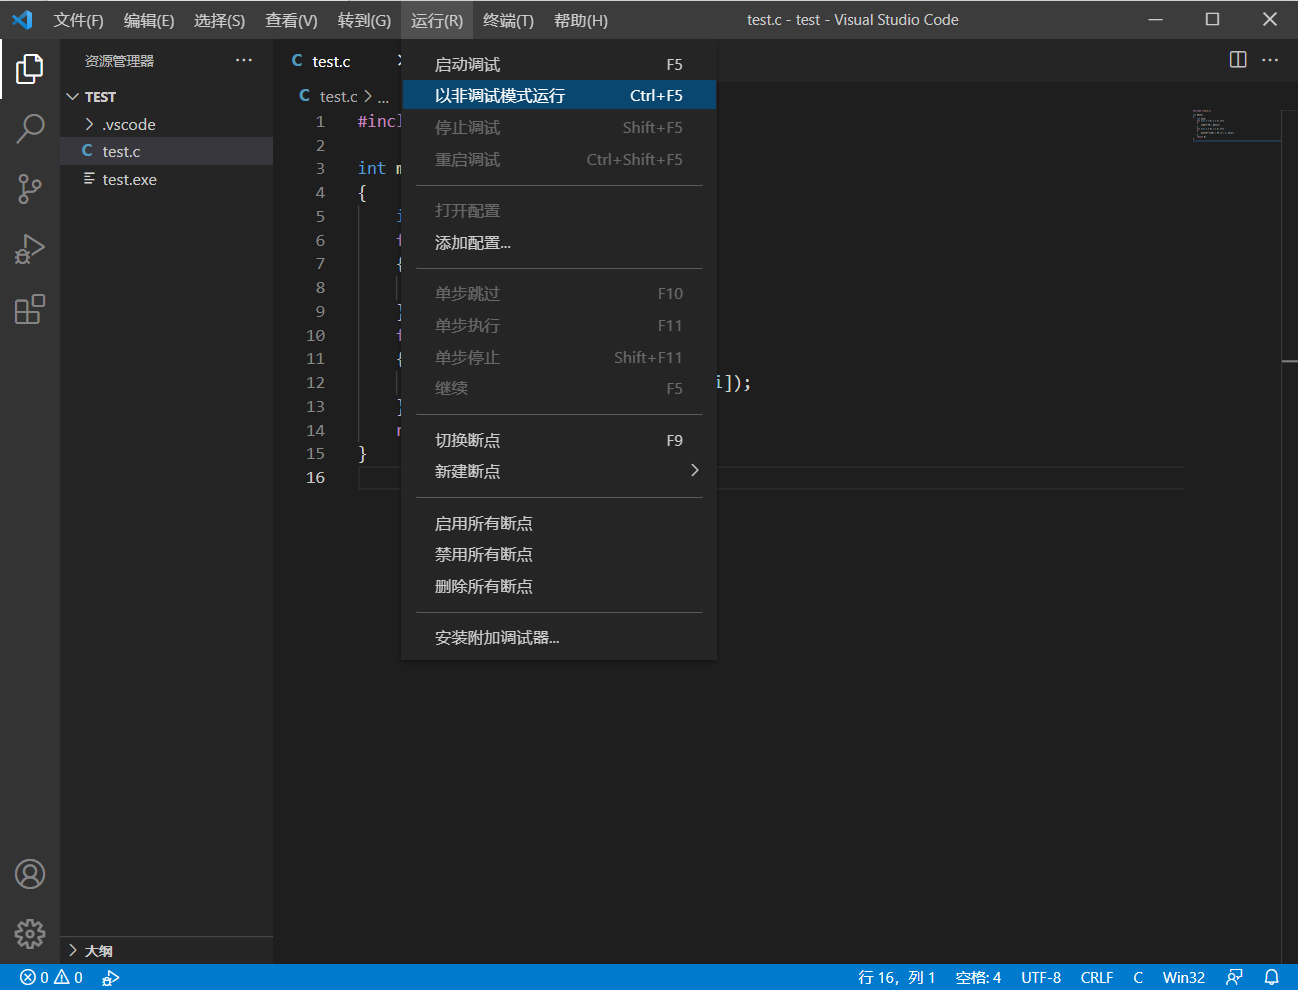Choose 启用所有断点 menu item
The width and height of the screenshot is (1298, 990).
[559, 523]
